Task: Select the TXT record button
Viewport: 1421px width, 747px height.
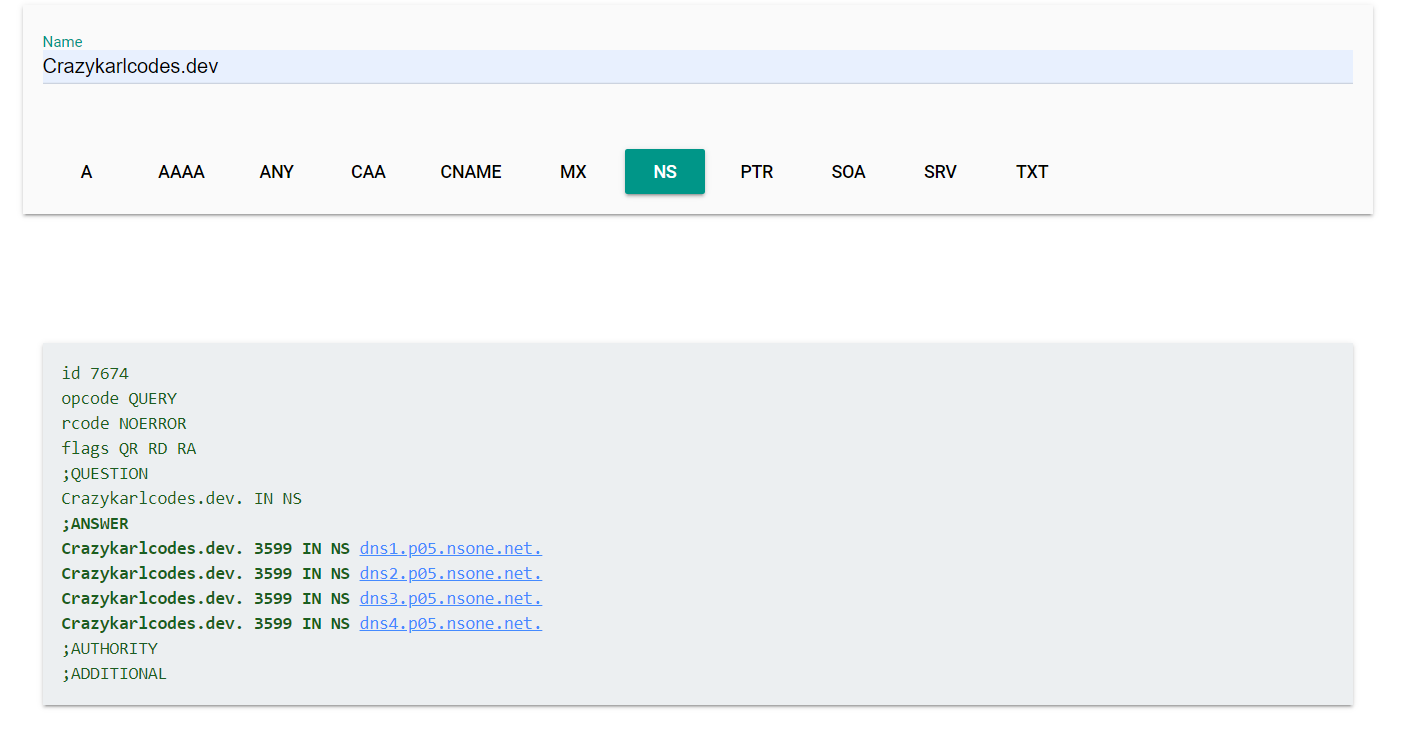Action: (x=1032, y=172)
